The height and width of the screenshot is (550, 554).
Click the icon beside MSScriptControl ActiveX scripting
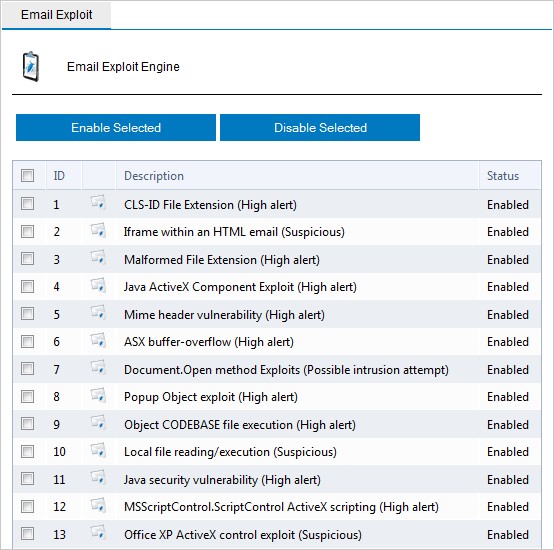pyautogui.click(x=98, y=504)
